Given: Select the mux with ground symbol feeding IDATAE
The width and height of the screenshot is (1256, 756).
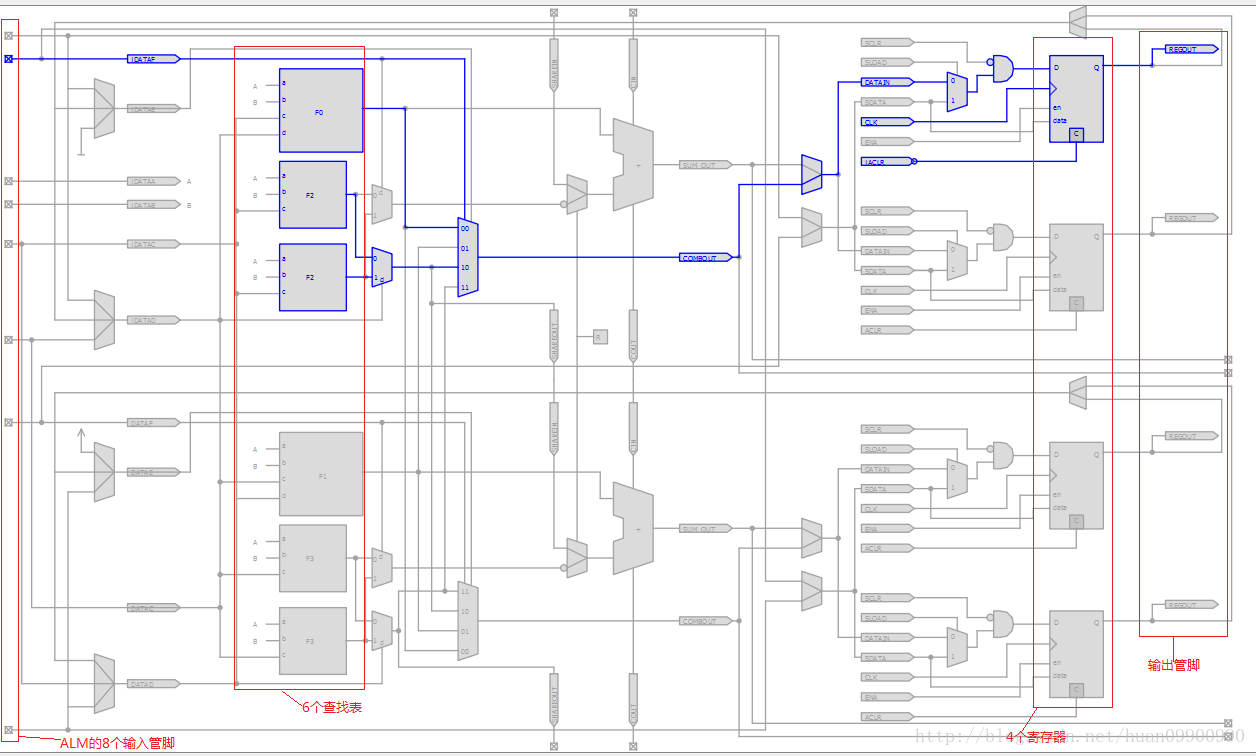Looking at the screenshot, I should [104, 108].
